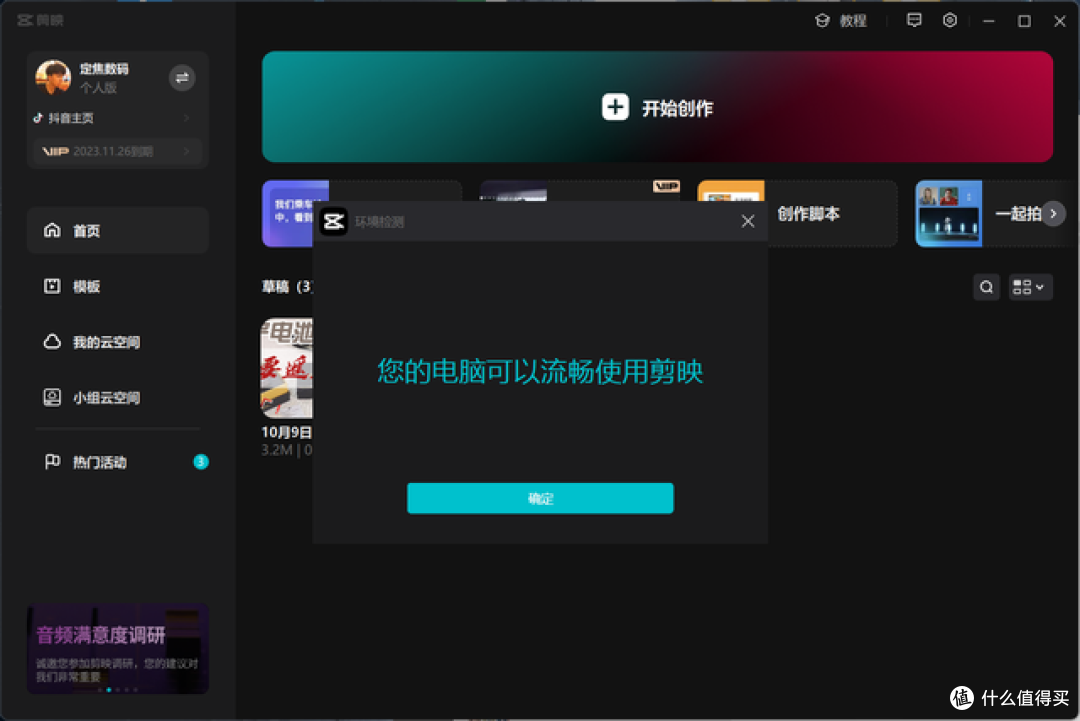This screenshot has width=1080, height=721.
Task: Open 模板 in sidebar
Action: click(x=118, y=286)
